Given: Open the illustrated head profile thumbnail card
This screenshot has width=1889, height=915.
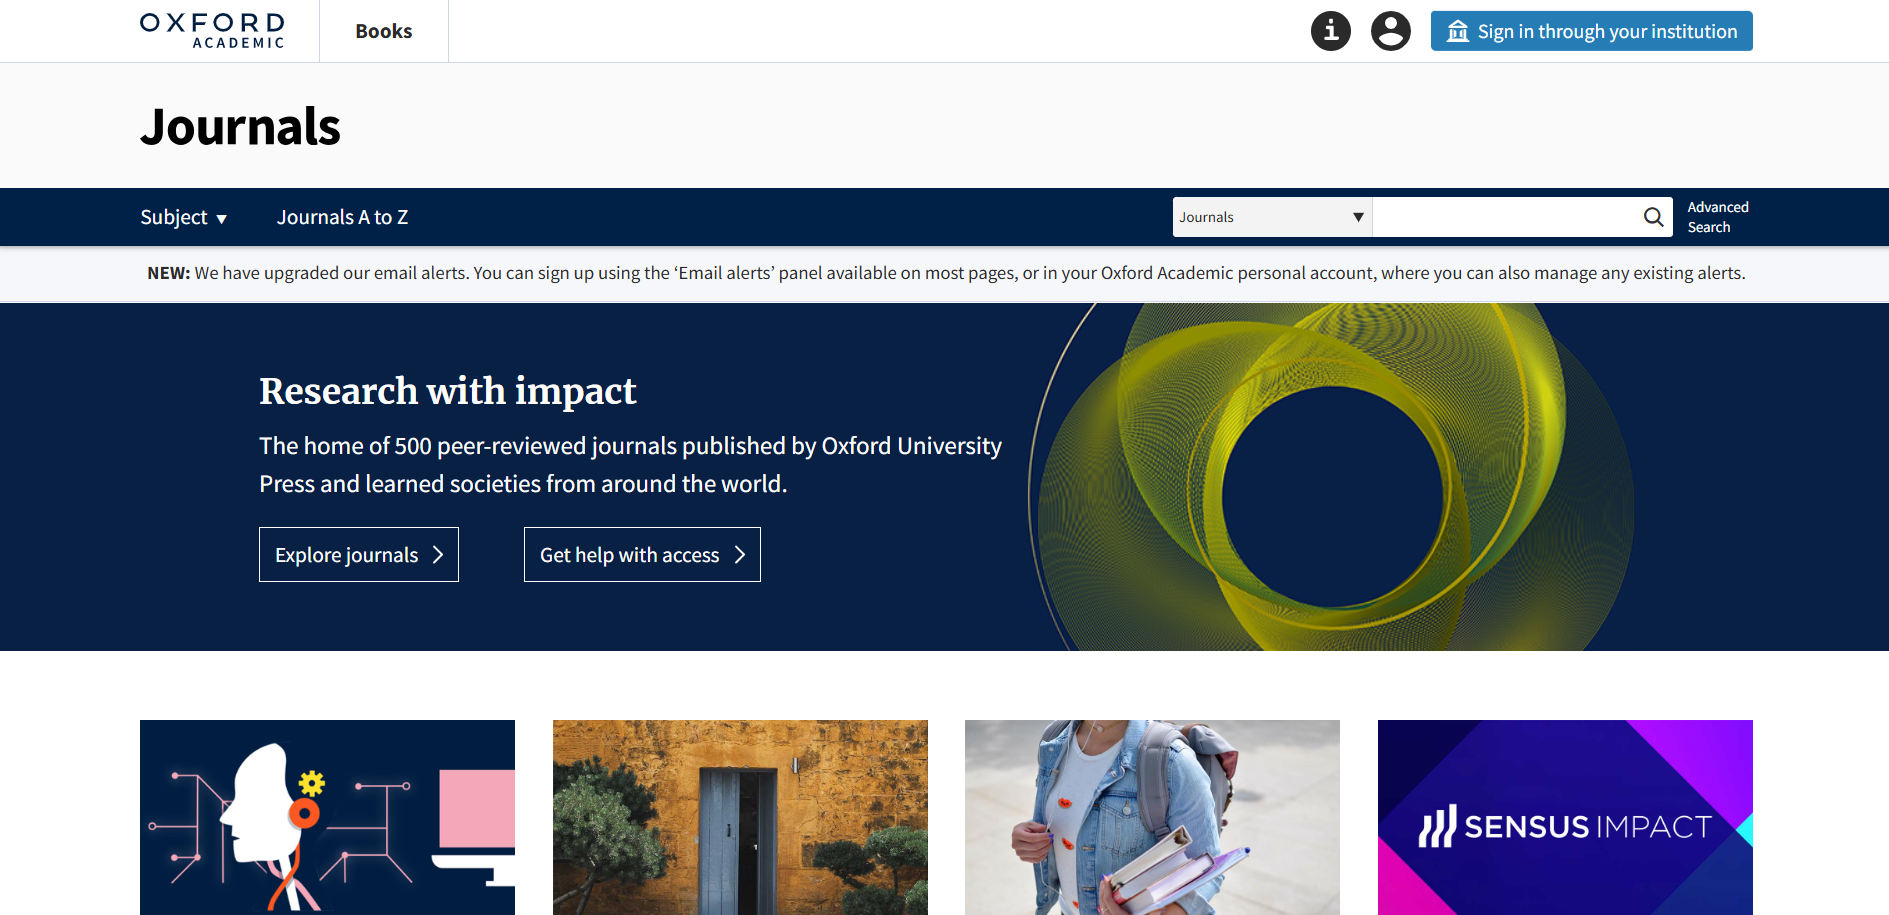Looking at the screenshot, I should click(x=327, y=817).
